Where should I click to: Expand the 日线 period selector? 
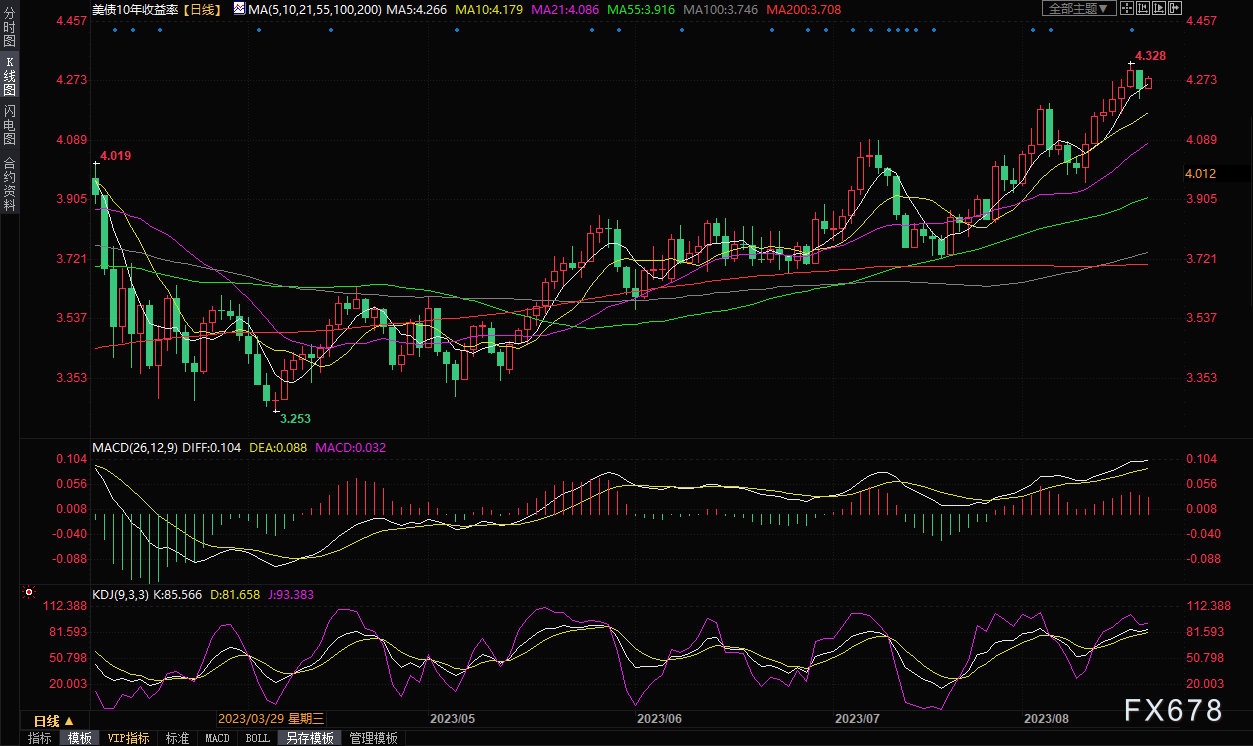53,720
